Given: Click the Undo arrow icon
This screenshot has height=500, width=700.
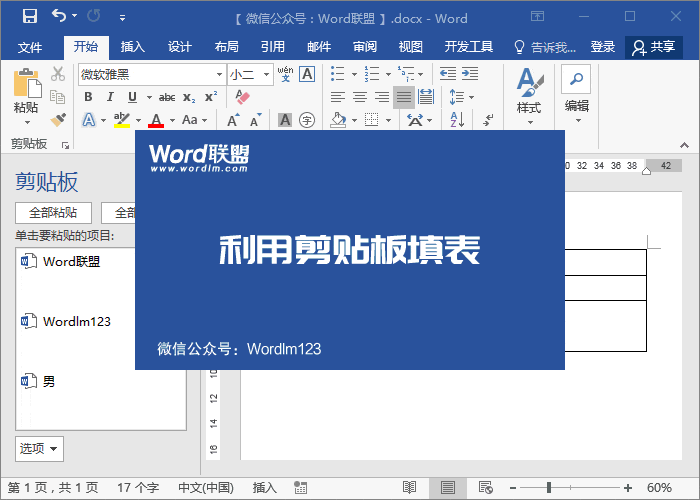Looking at the screenshot, I should [58, 16].
